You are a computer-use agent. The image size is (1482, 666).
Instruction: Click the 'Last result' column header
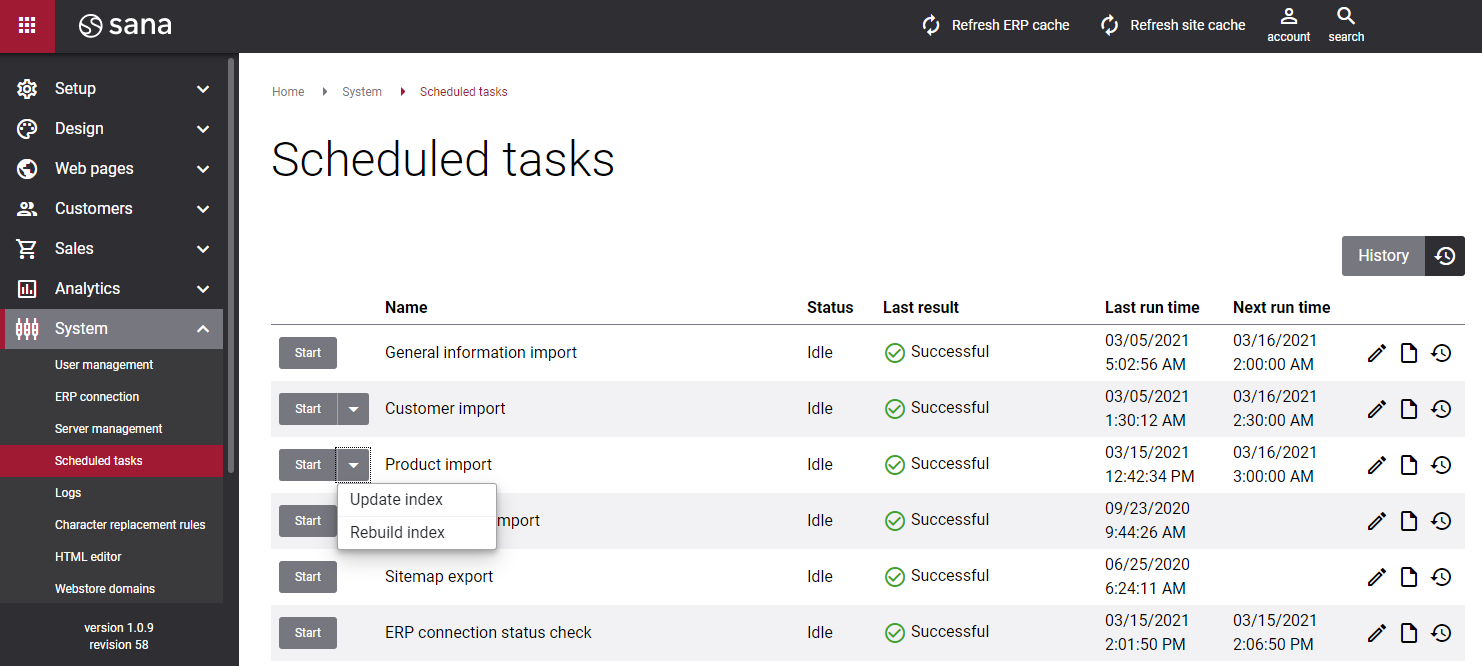point(921,308)
